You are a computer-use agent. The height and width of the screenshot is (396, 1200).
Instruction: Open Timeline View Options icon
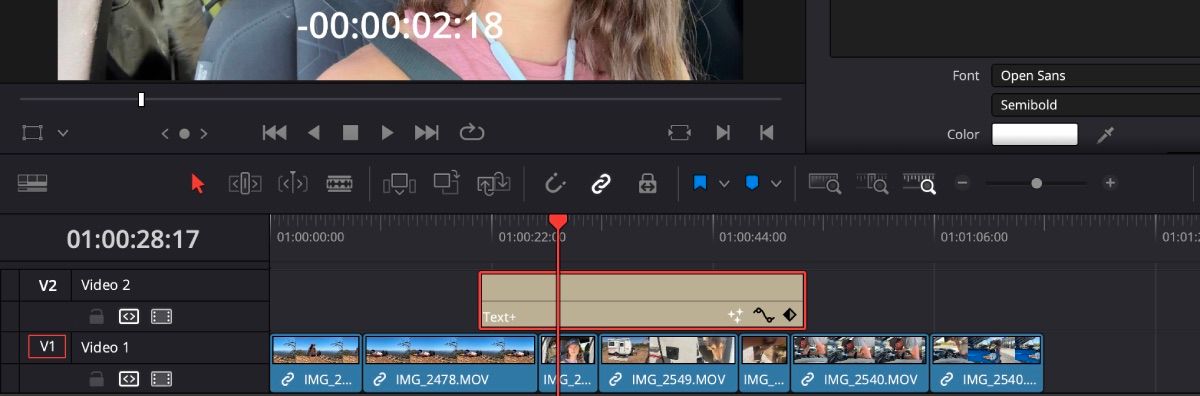pos(33,183)
